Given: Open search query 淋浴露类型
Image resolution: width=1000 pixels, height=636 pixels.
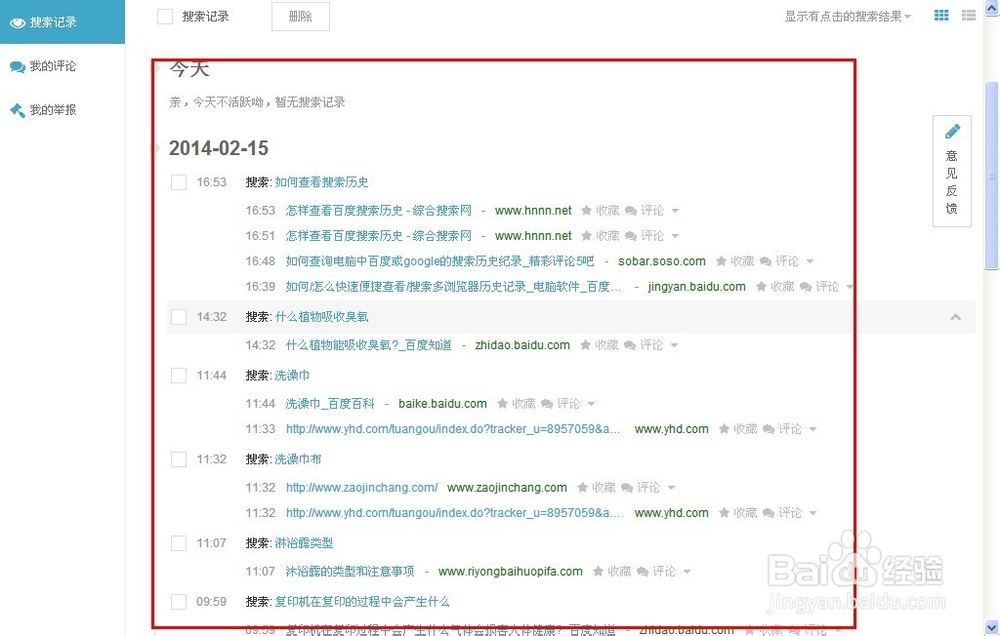Looking at the screenshot, I should point(304,544).
